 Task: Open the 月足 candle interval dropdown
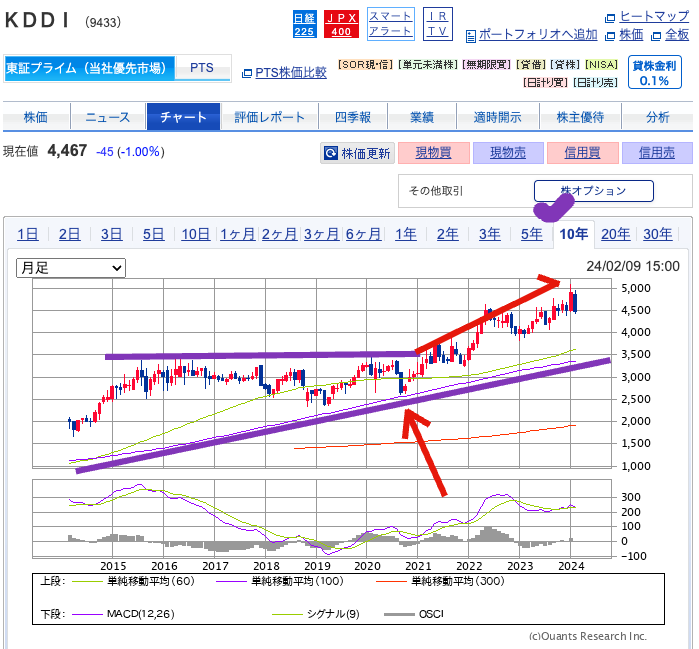(71, 268)
